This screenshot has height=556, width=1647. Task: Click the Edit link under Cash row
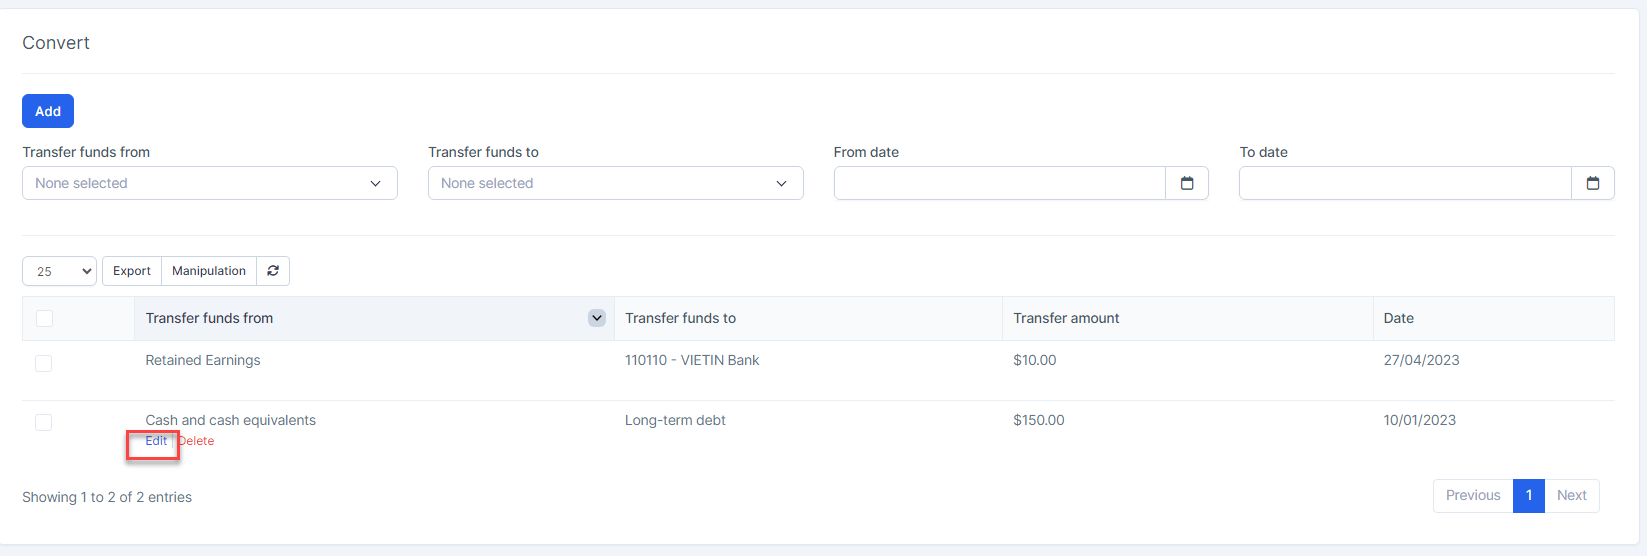coord(156,441)
